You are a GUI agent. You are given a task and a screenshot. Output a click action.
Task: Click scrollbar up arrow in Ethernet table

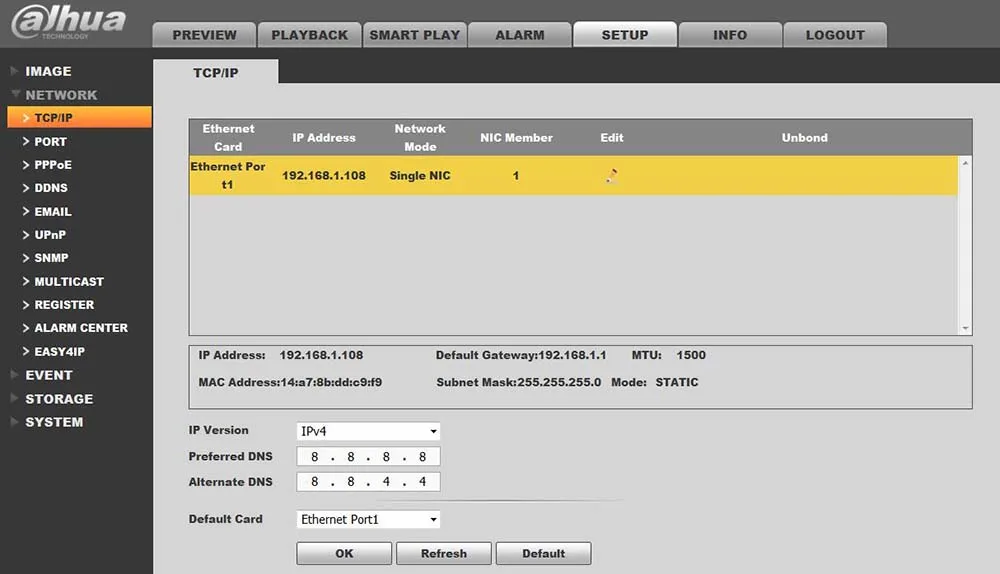pyautogui.click(x=965, y=163)
